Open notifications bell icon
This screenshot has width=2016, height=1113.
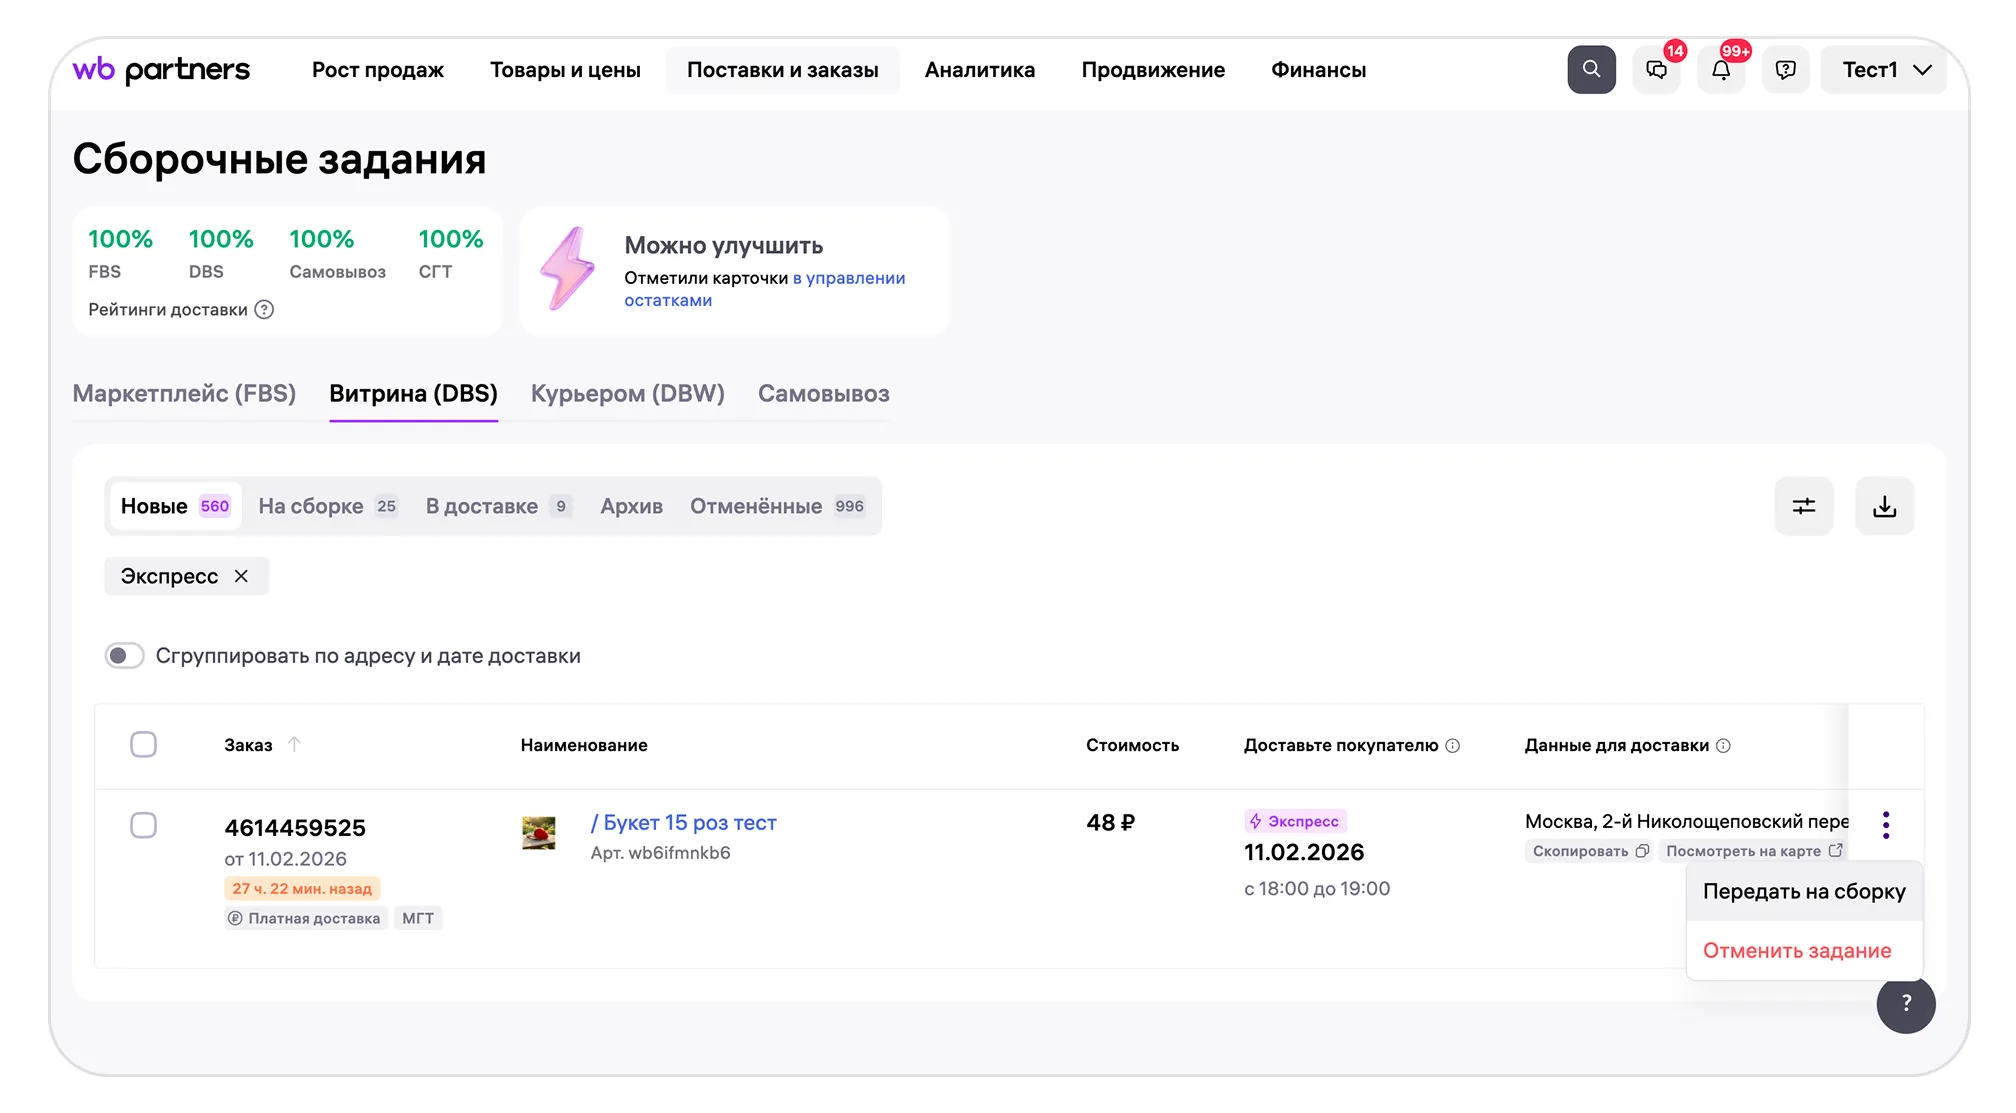pyautogui.click(x=1720, y=70)
